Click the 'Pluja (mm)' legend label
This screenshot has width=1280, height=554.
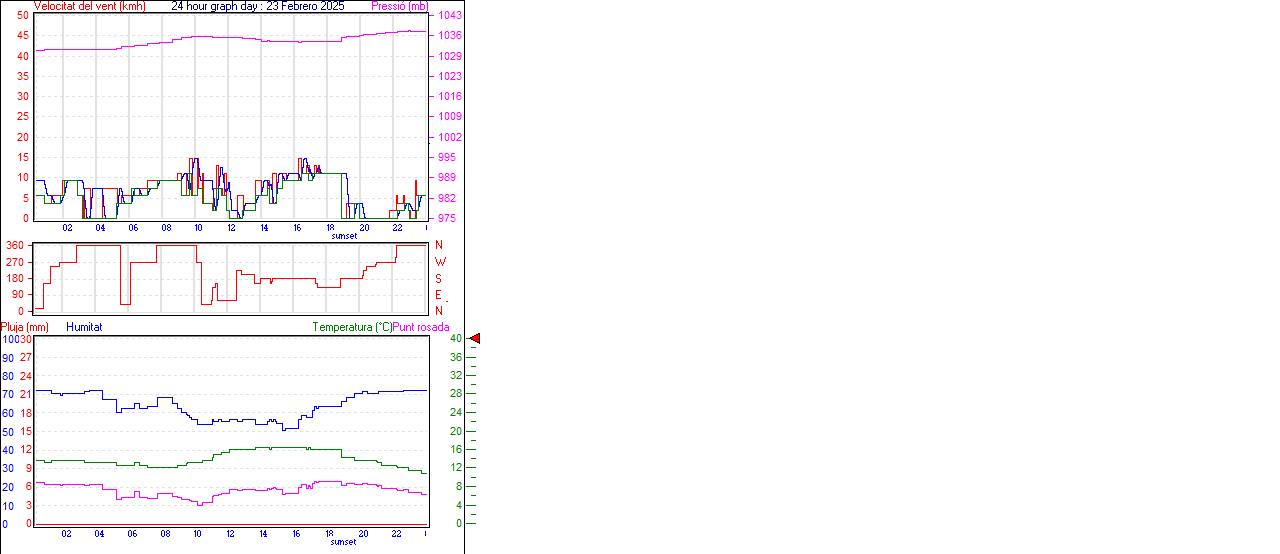[x=25, y=327]
